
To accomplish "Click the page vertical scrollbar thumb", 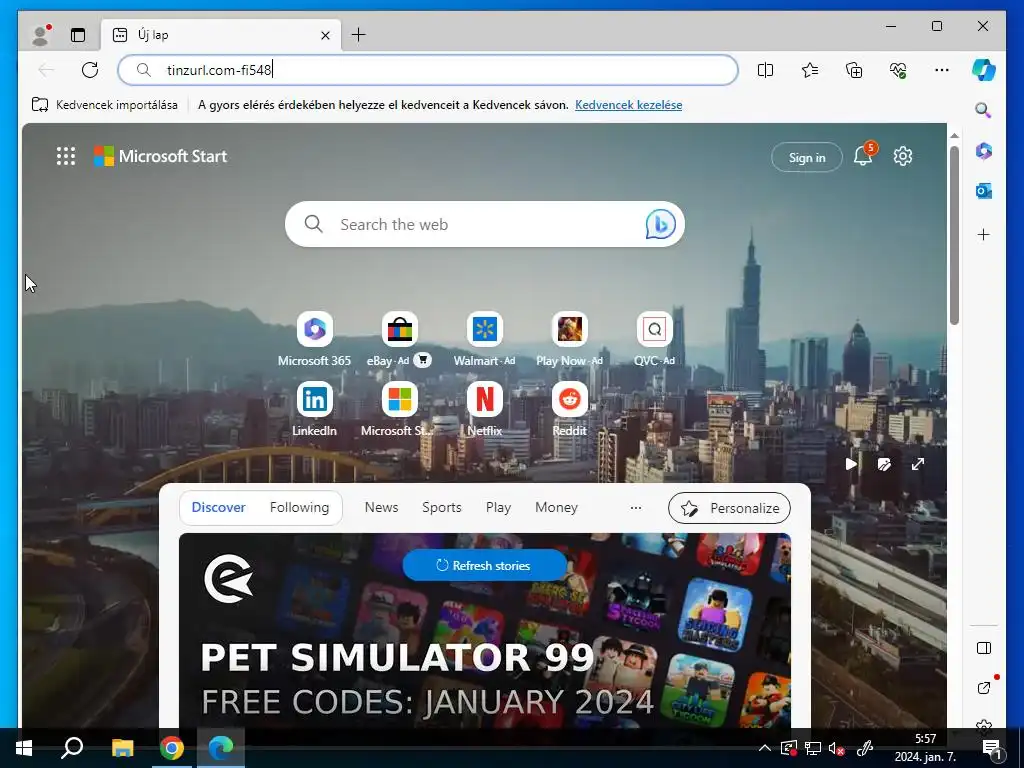I will tap(954, 235).
